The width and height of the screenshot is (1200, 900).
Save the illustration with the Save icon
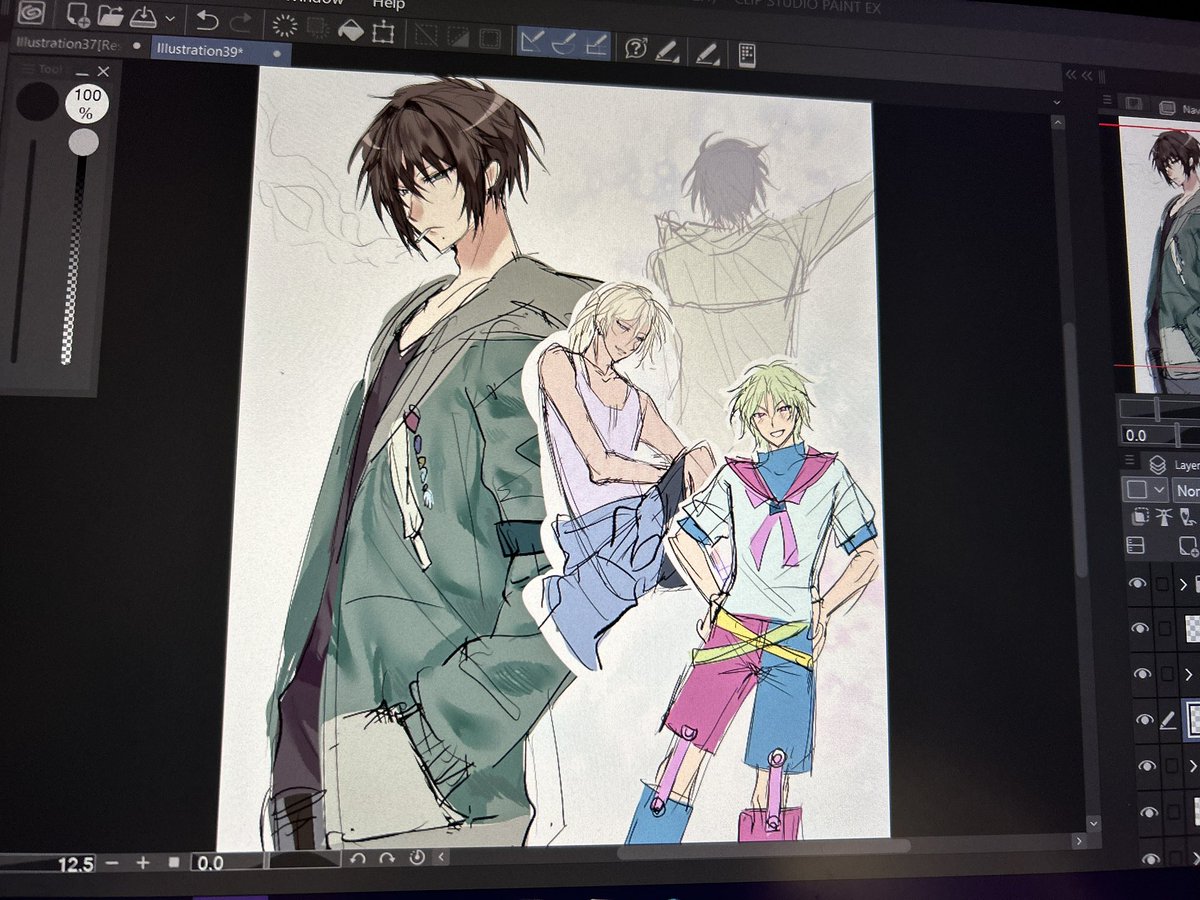click(143, 16)
